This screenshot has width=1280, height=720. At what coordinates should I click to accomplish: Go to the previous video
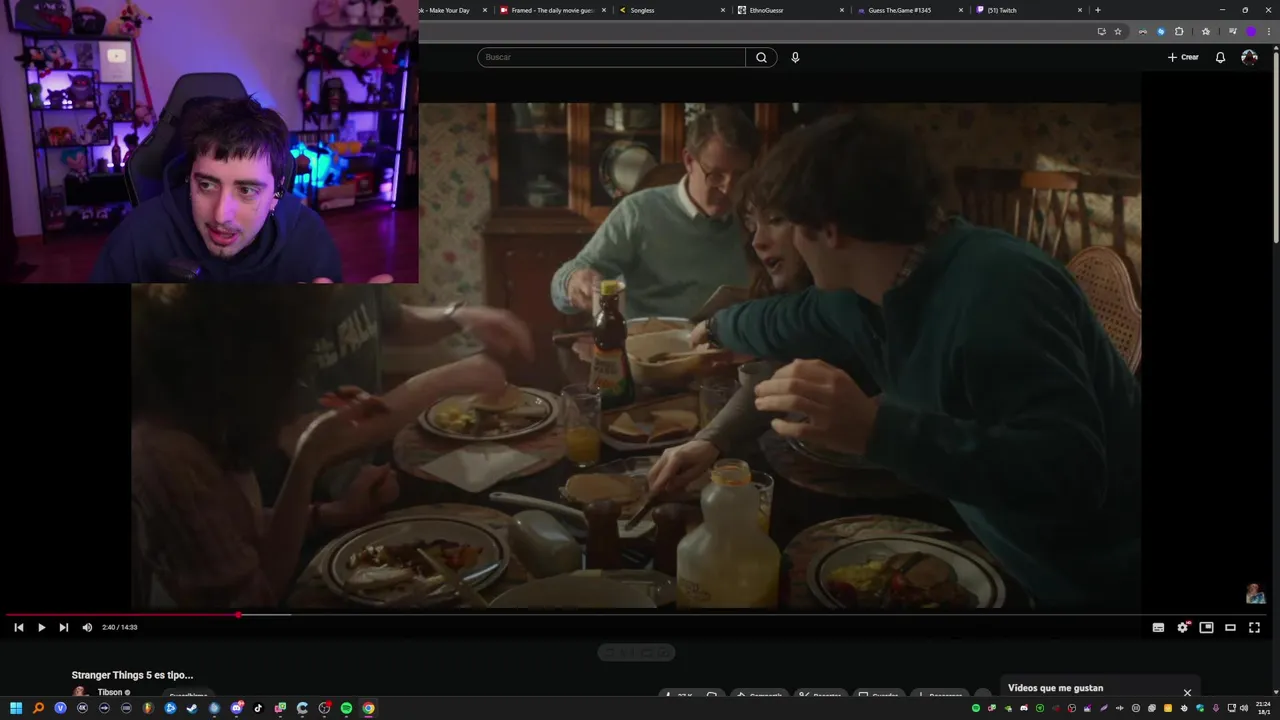click(18, 627)
